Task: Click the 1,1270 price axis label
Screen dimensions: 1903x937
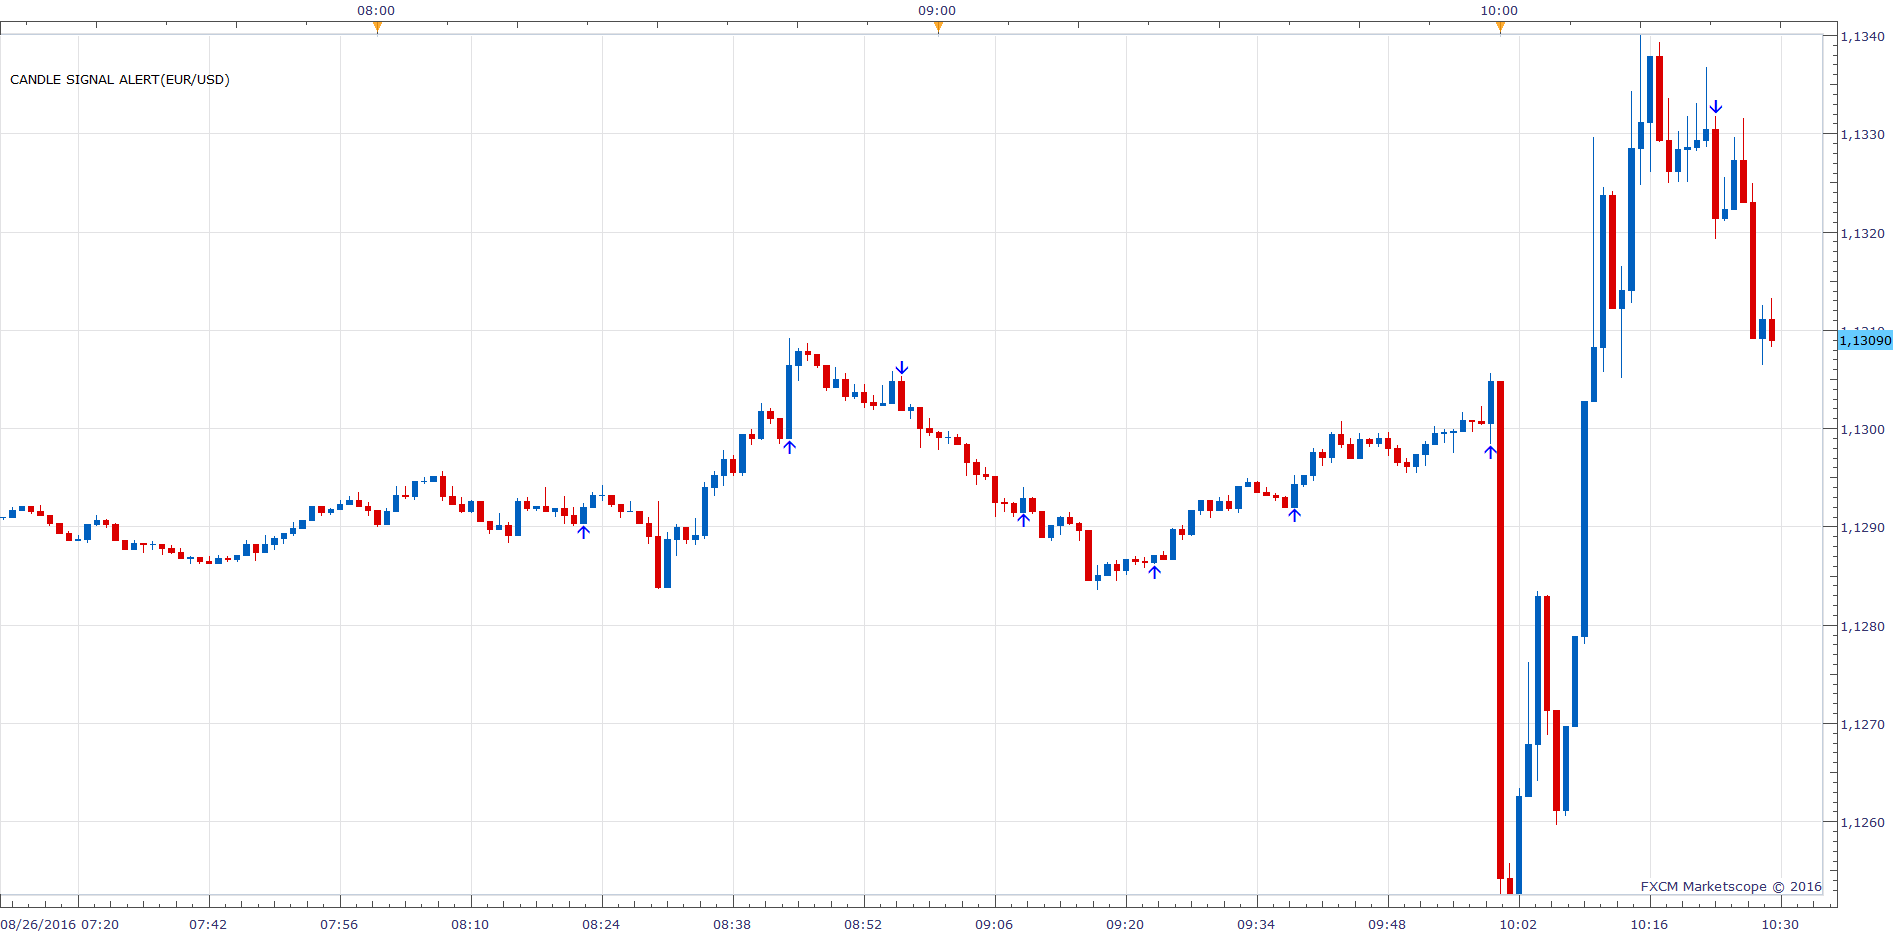Action: pyautogui.click(x=1862, y=725)
